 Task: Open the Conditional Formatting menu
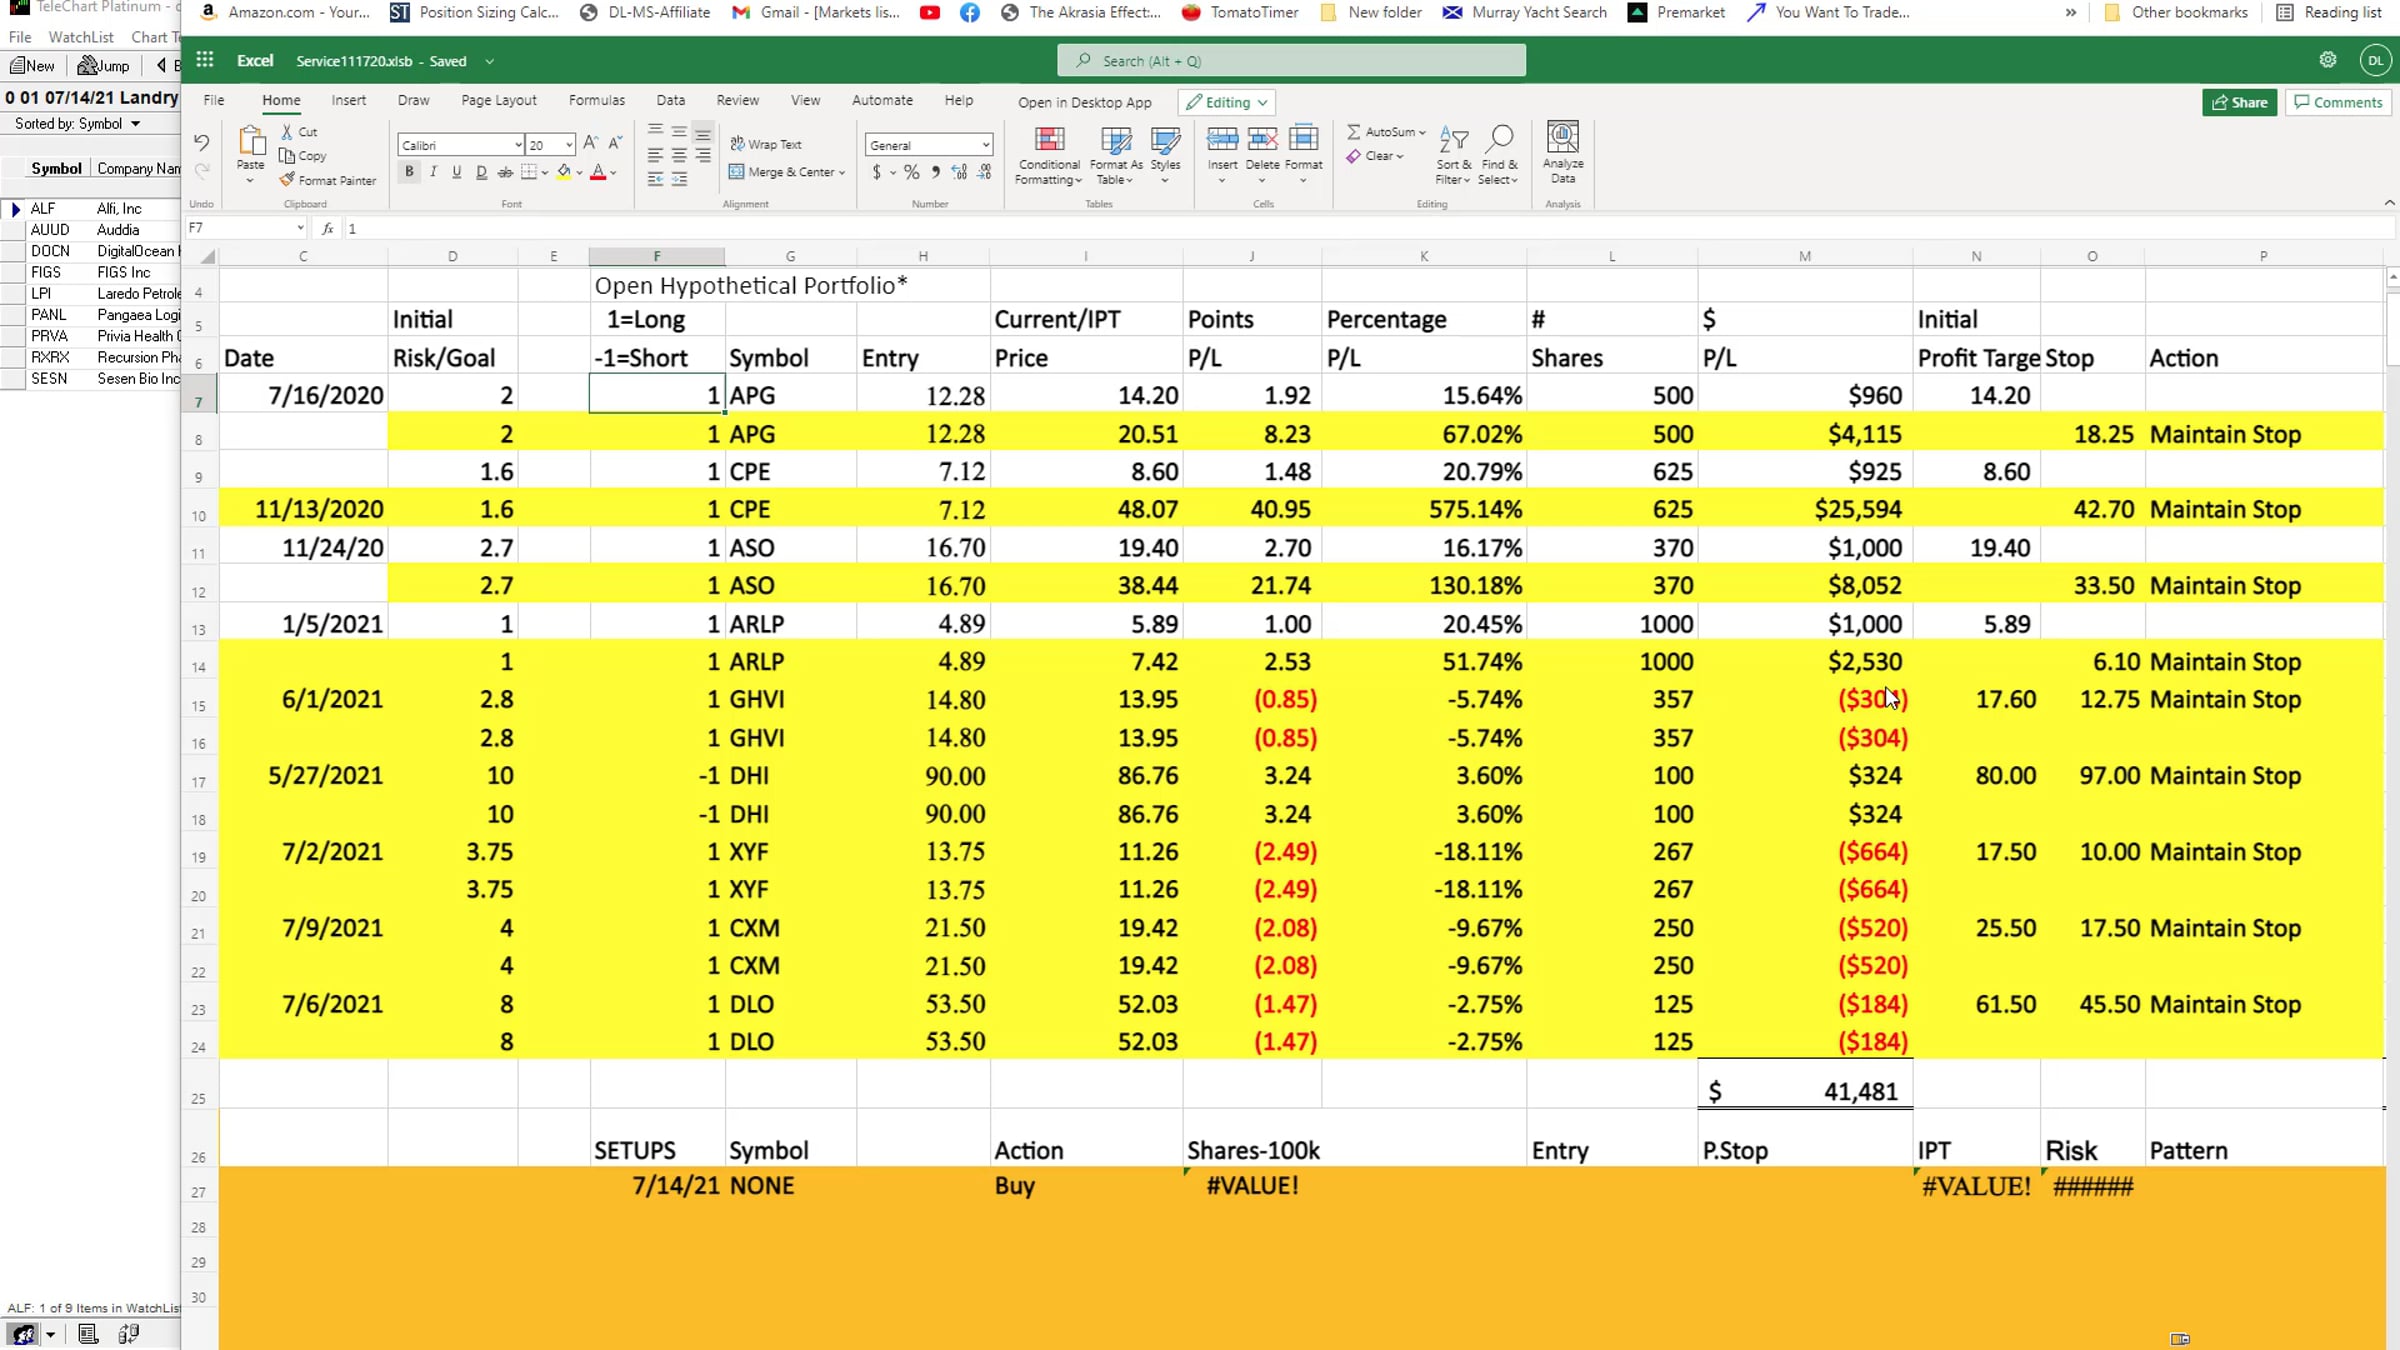[1048, 155]
